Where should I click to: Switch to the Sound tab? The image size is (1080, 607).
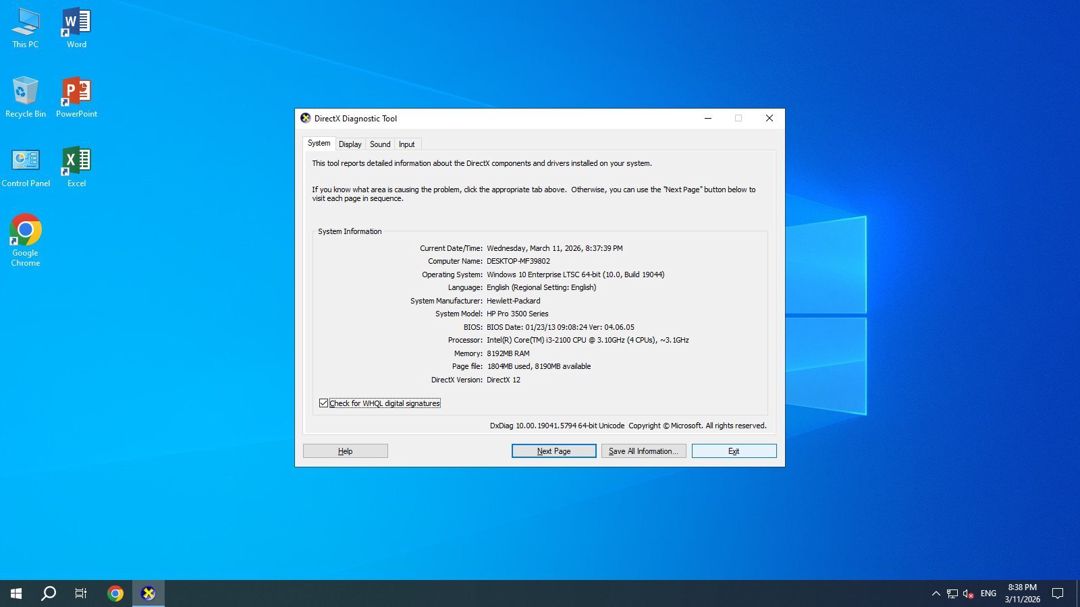pyautogui.click(x=380, y=144)
